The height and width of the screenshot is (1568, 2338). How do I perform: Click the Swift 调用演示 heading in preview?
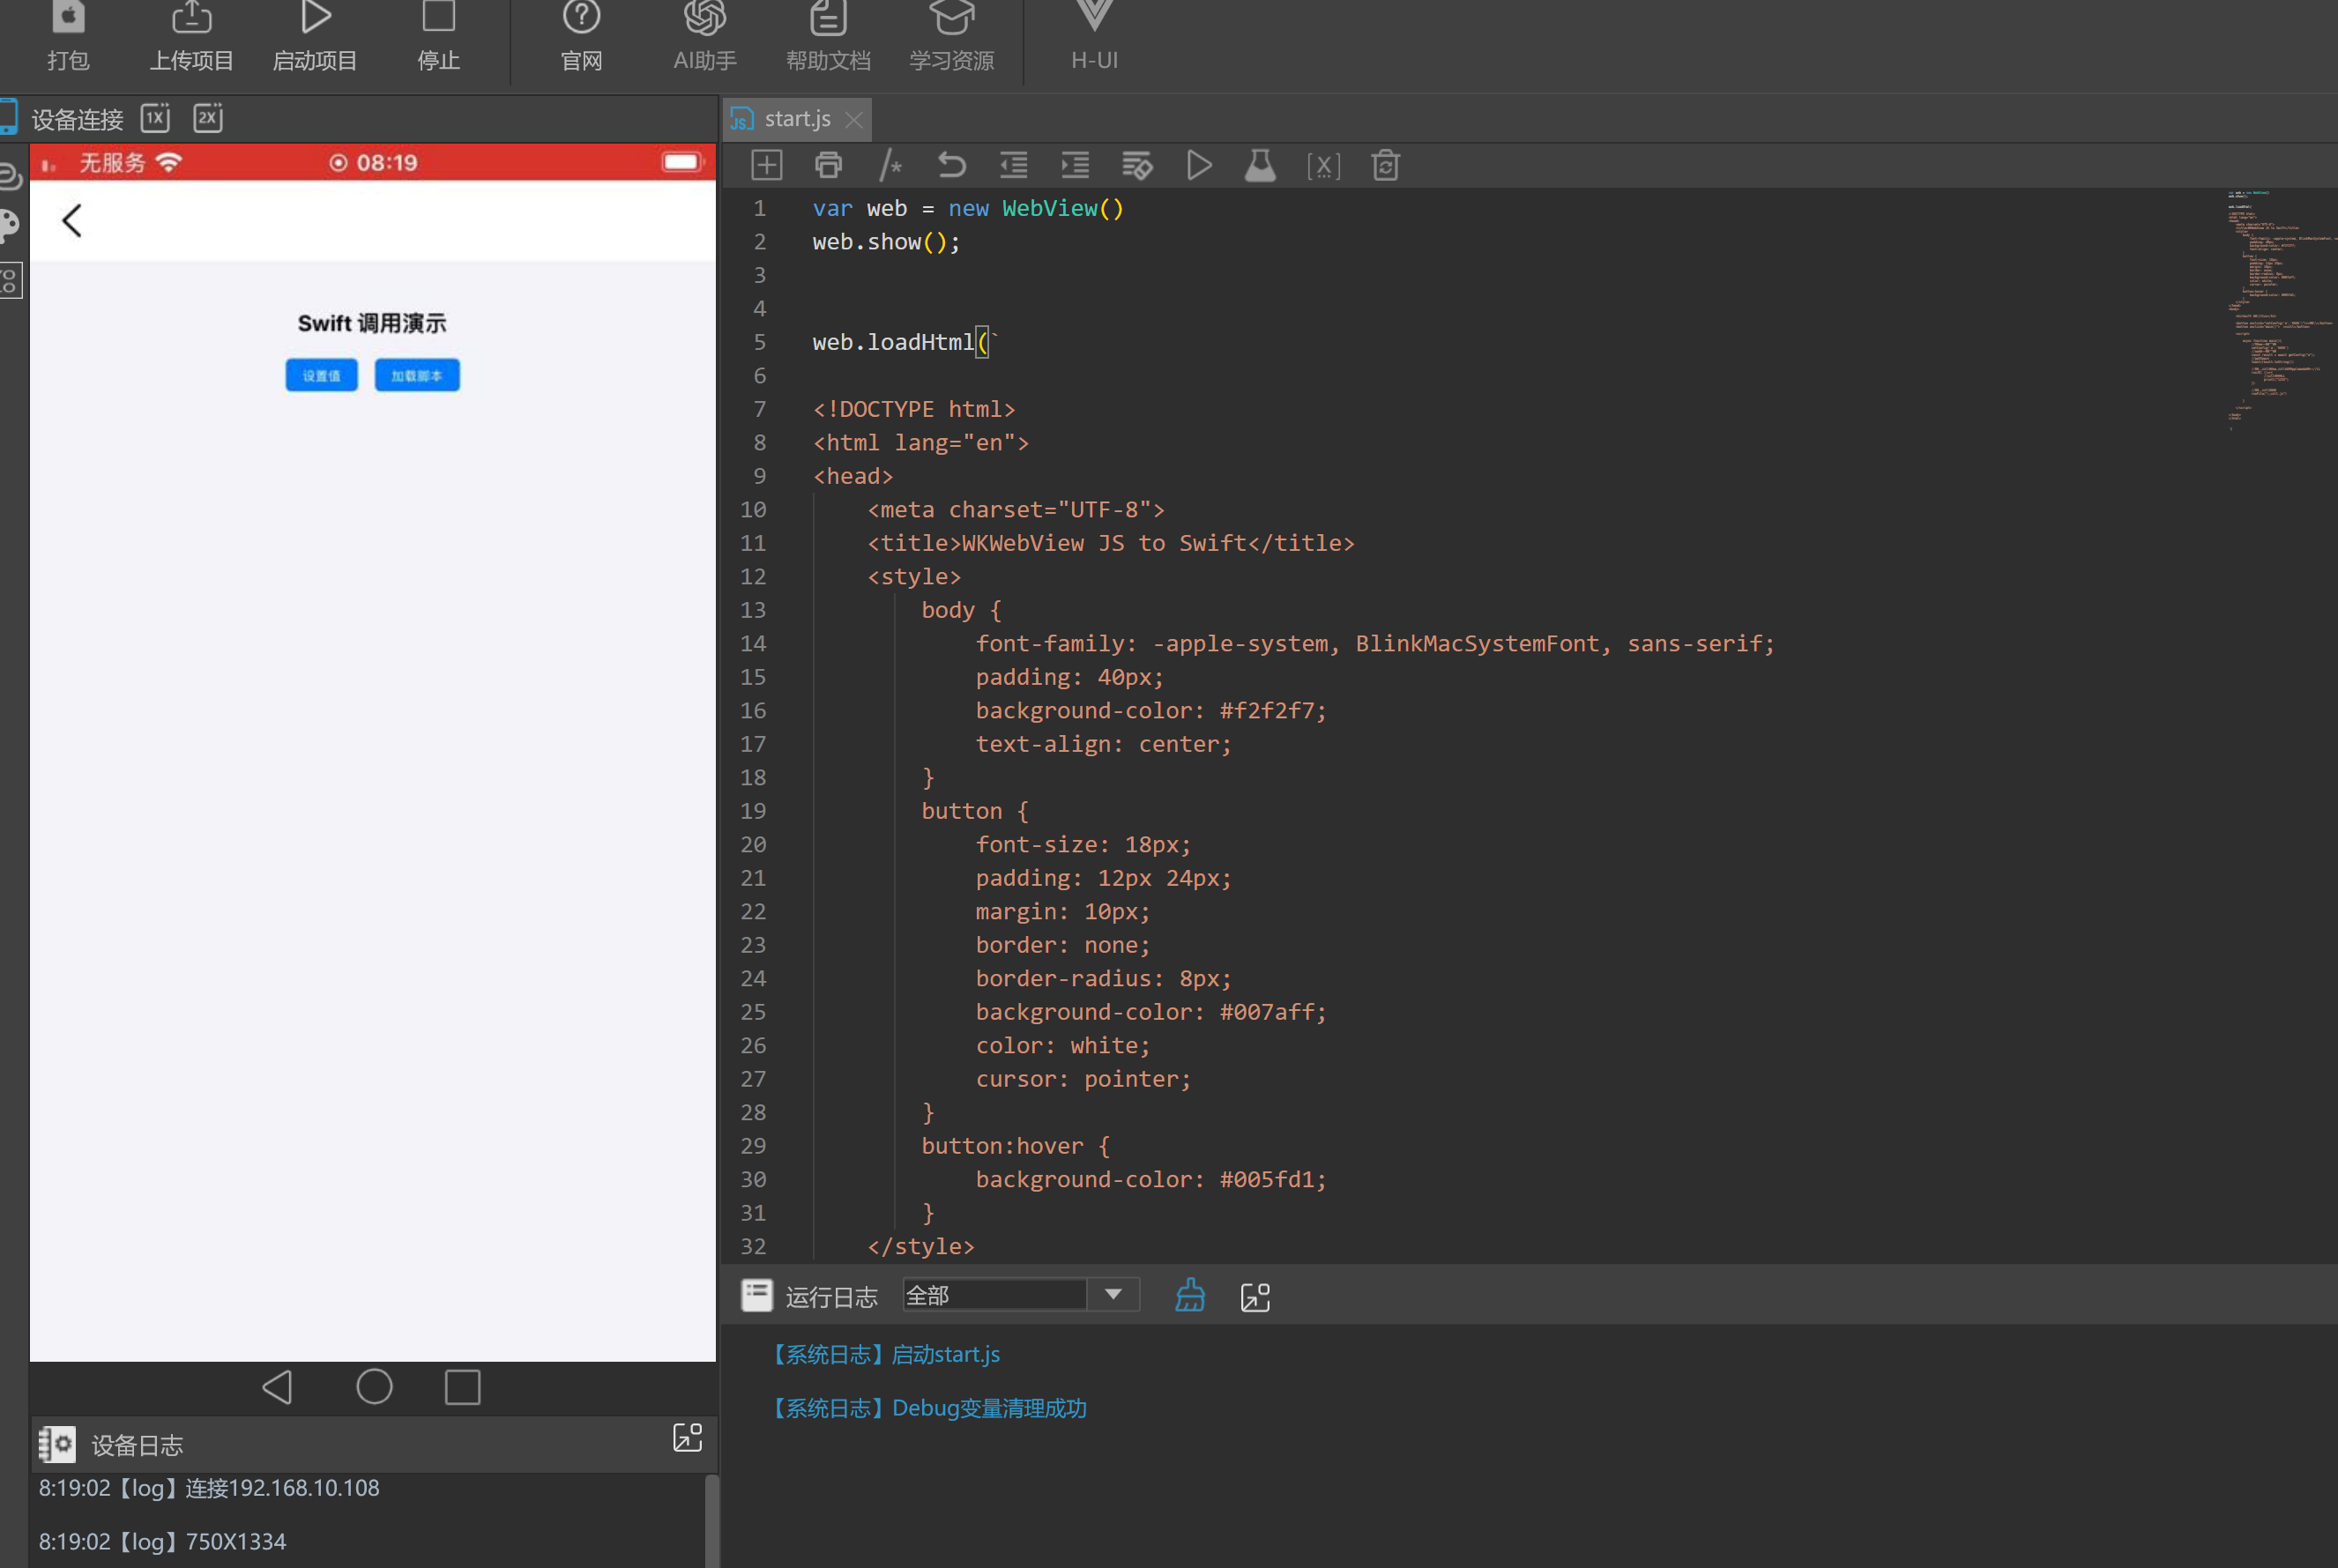(x=372, y=323)
